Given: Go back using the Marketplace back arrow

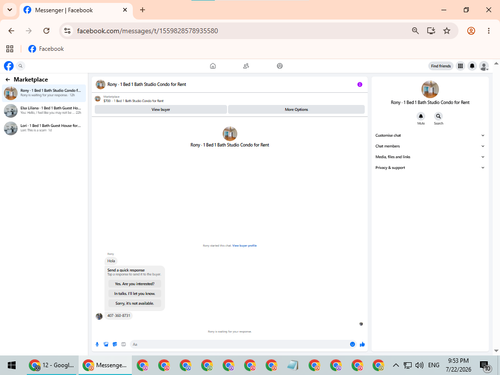Looking at the screenshot, I should pyautogui.click(x=8, y=79).
